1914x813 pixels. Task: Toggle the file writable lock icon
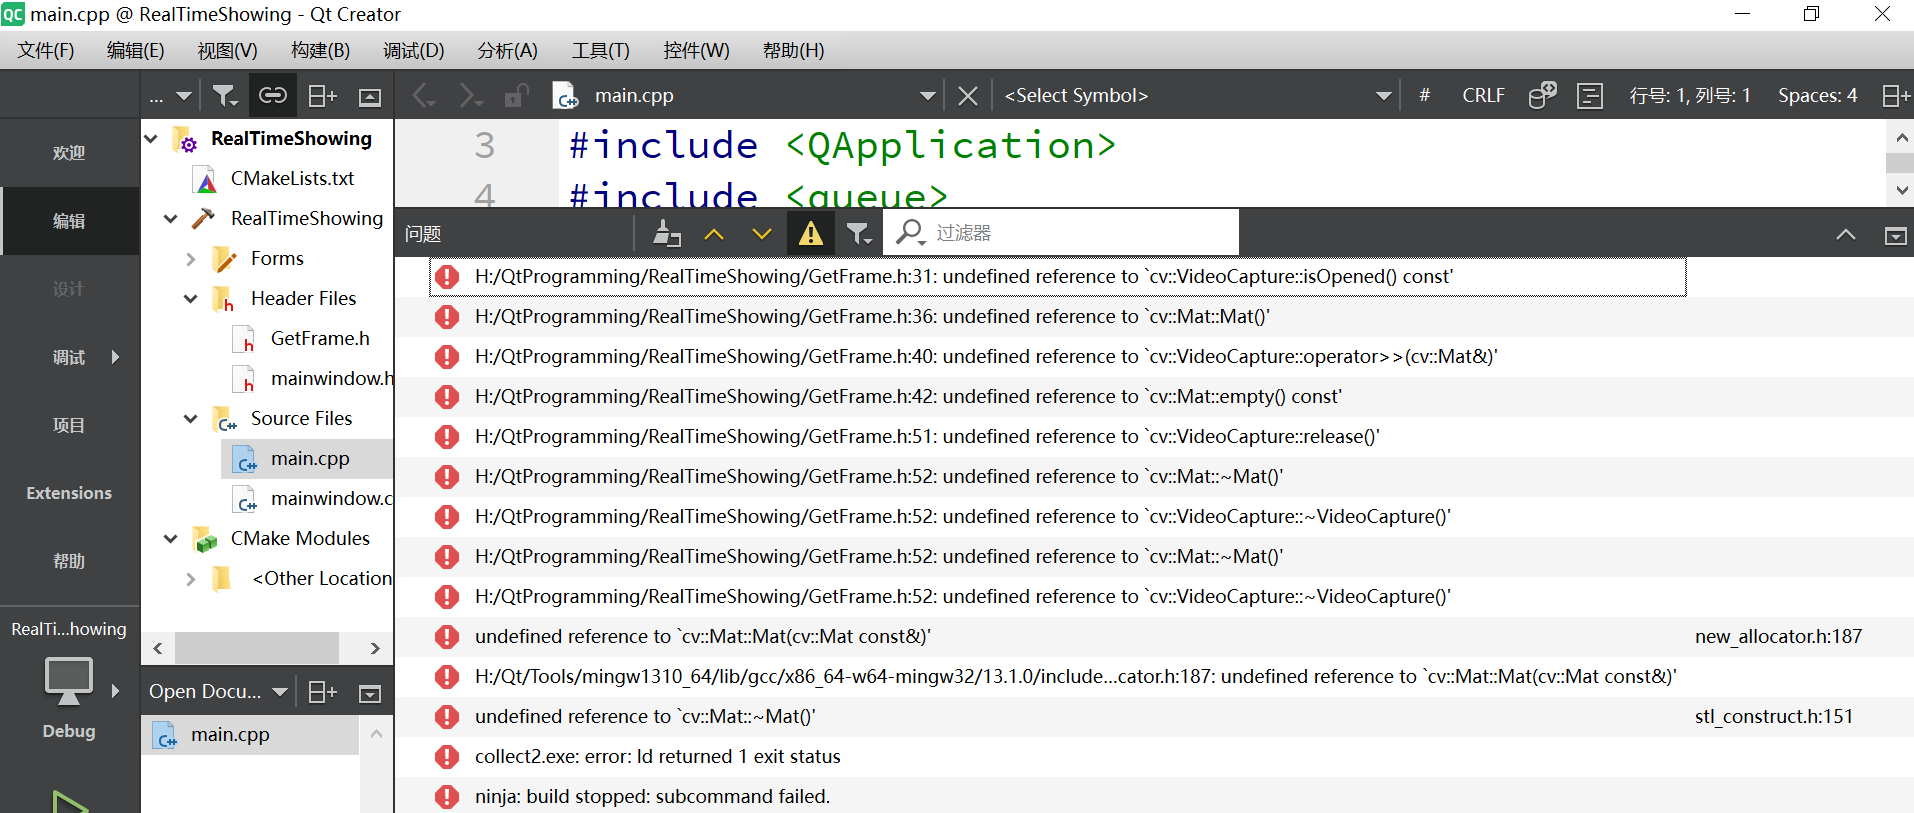tap(517, 96)
